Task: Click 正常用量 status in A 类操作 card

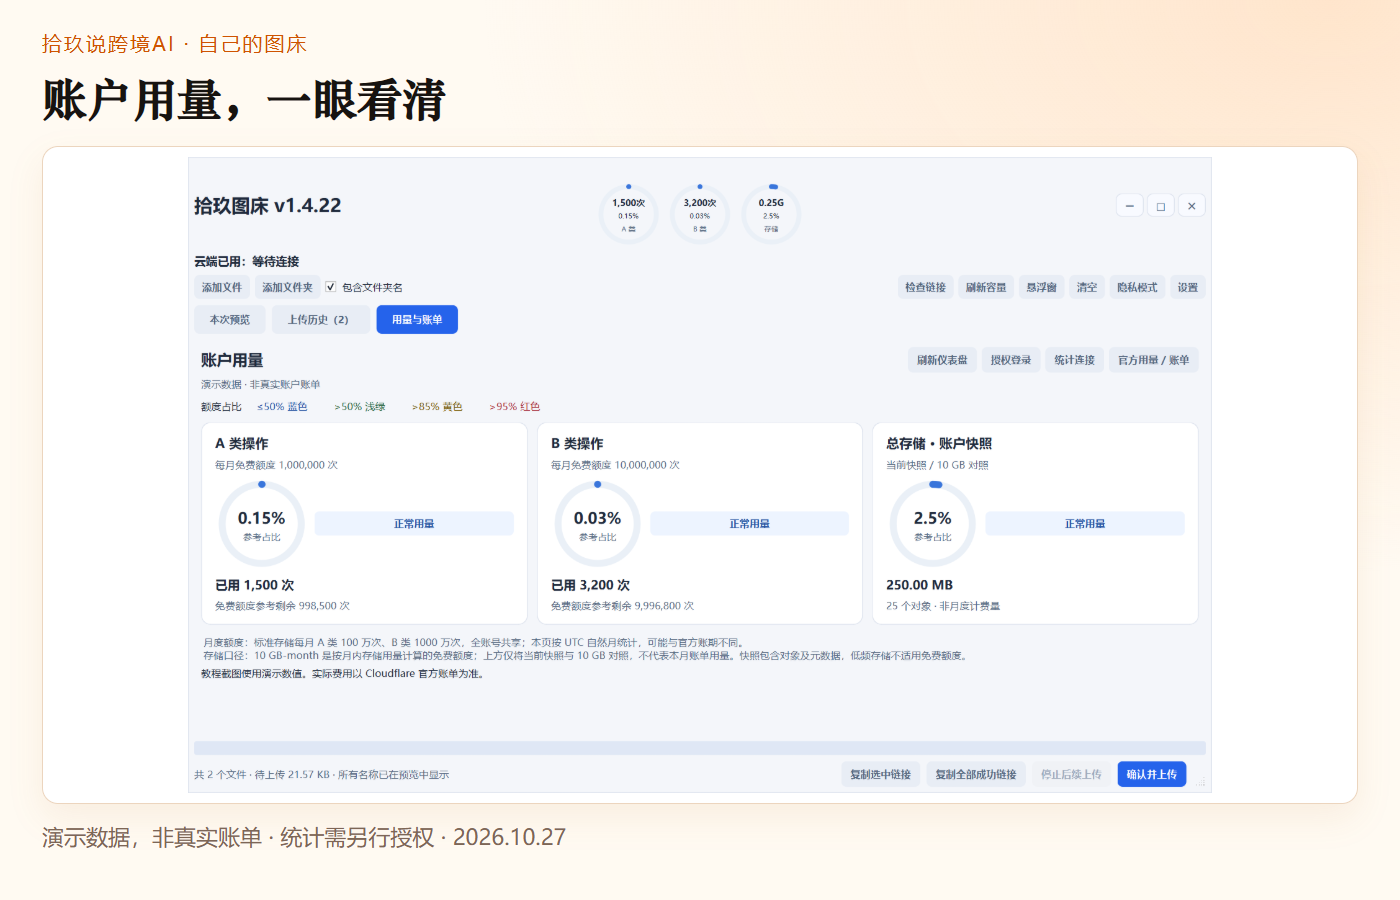Action: pyautogui.click(x=414, y=524)
